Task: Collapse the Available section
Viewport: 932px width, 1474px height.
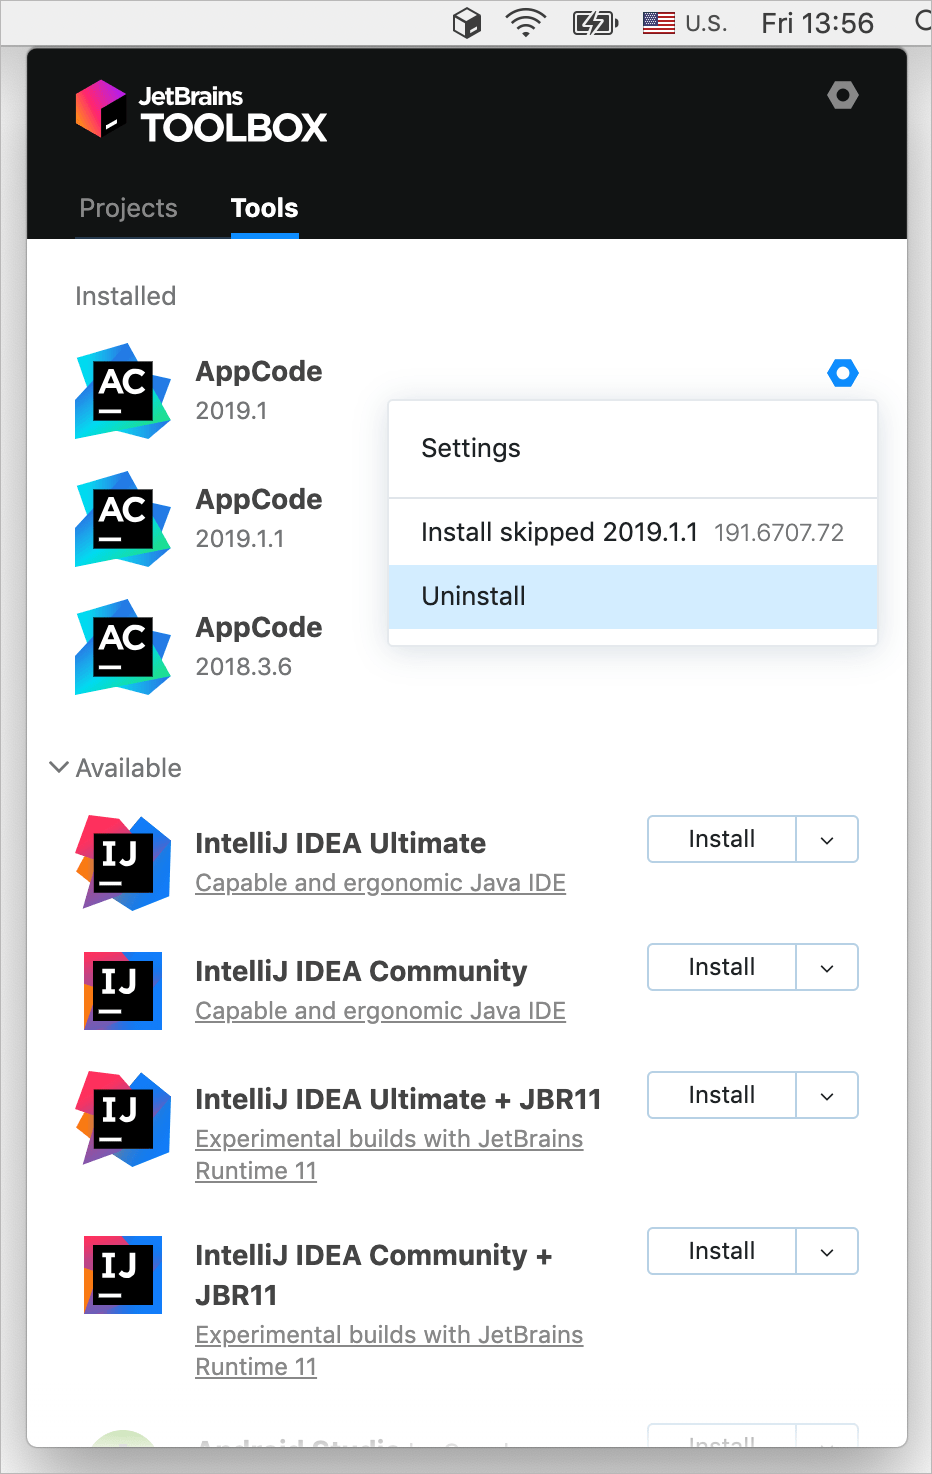Action: point(58,767)
